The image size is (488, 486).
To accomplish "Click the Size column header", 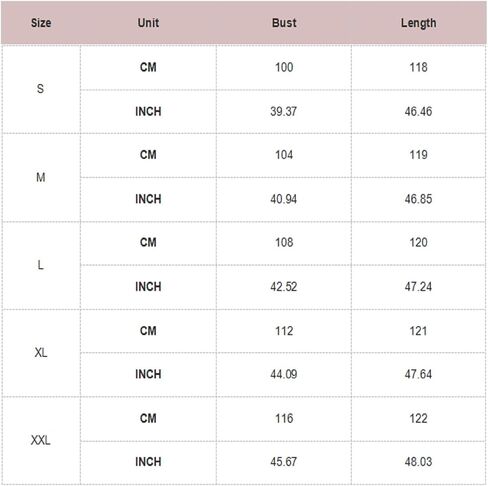I will point(41,23).
